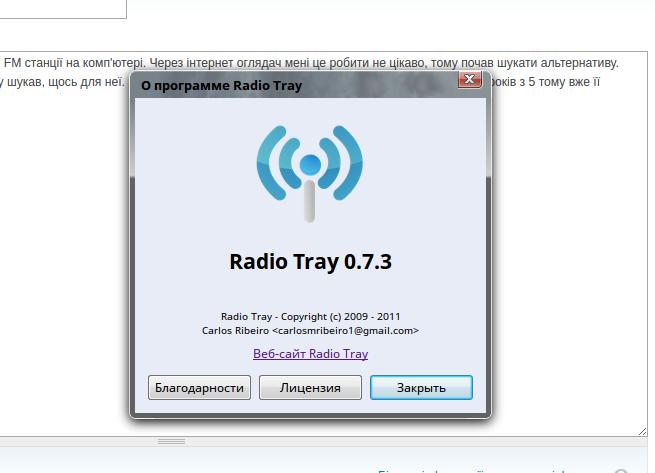Screen dimensions: 655x473
Task: Click the Carlos Ribeiro email text
Action: 310,331
